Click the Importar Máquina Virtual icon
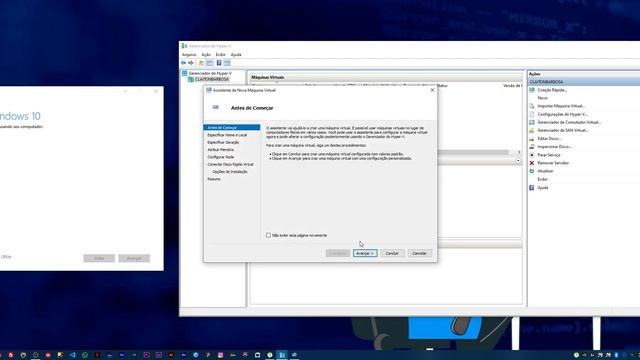The height and width of the screenshot is (360, 640). coord(532,106)
